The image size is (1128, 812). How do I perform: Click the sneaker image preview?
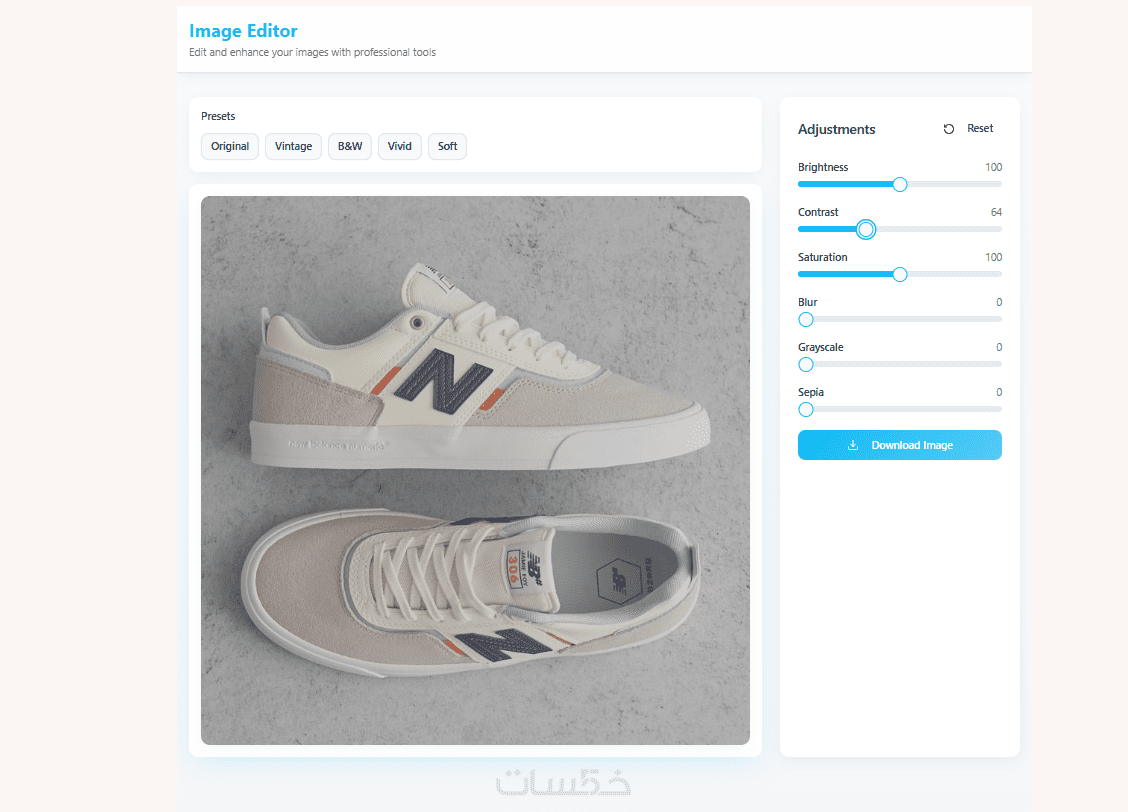(475, 470)
